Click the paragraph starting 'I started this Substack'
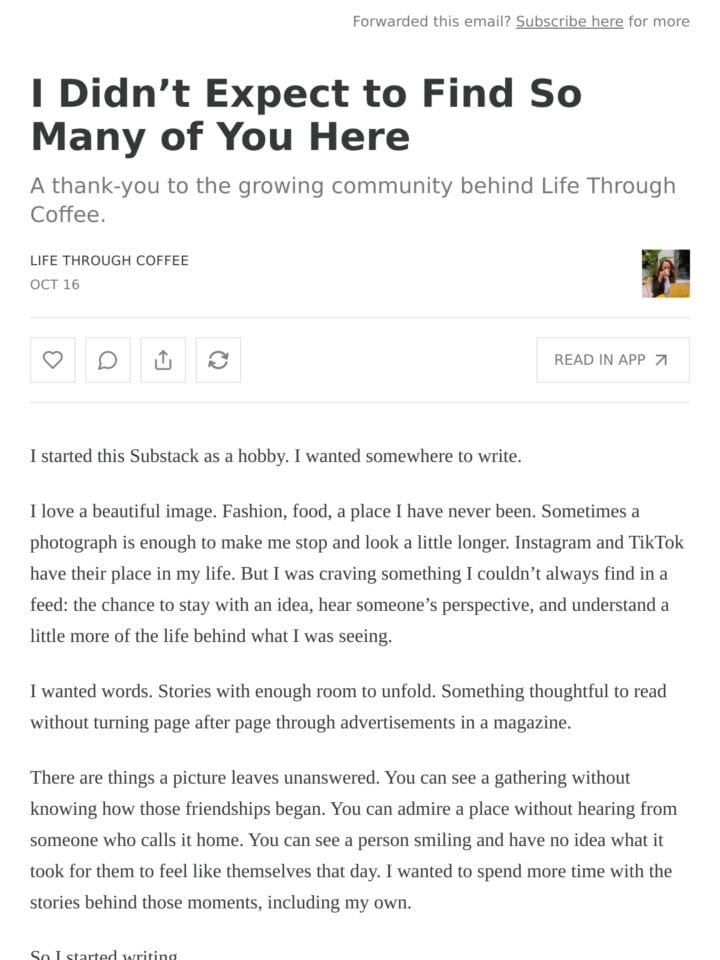Screen dimensions: 720x960 point(276,456)
